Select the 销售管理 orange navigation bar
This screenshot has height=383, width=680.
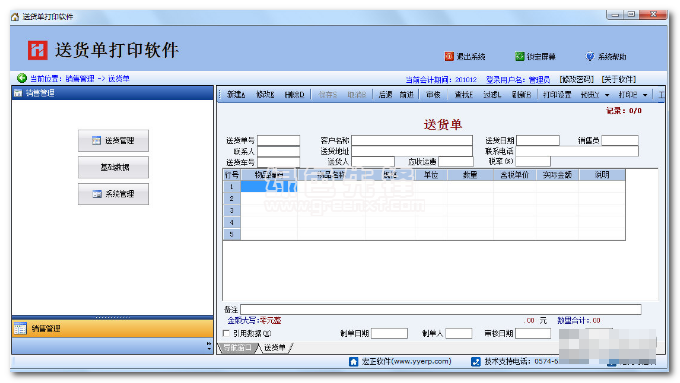coord(112,328)
